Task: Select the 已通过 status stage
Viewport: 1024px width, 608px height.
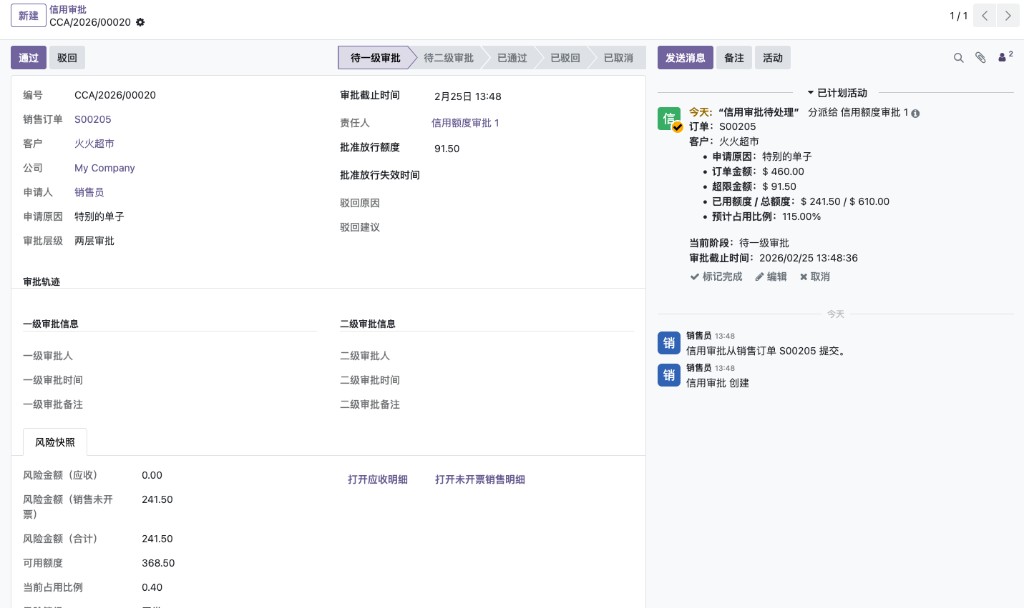Action: 512,57
